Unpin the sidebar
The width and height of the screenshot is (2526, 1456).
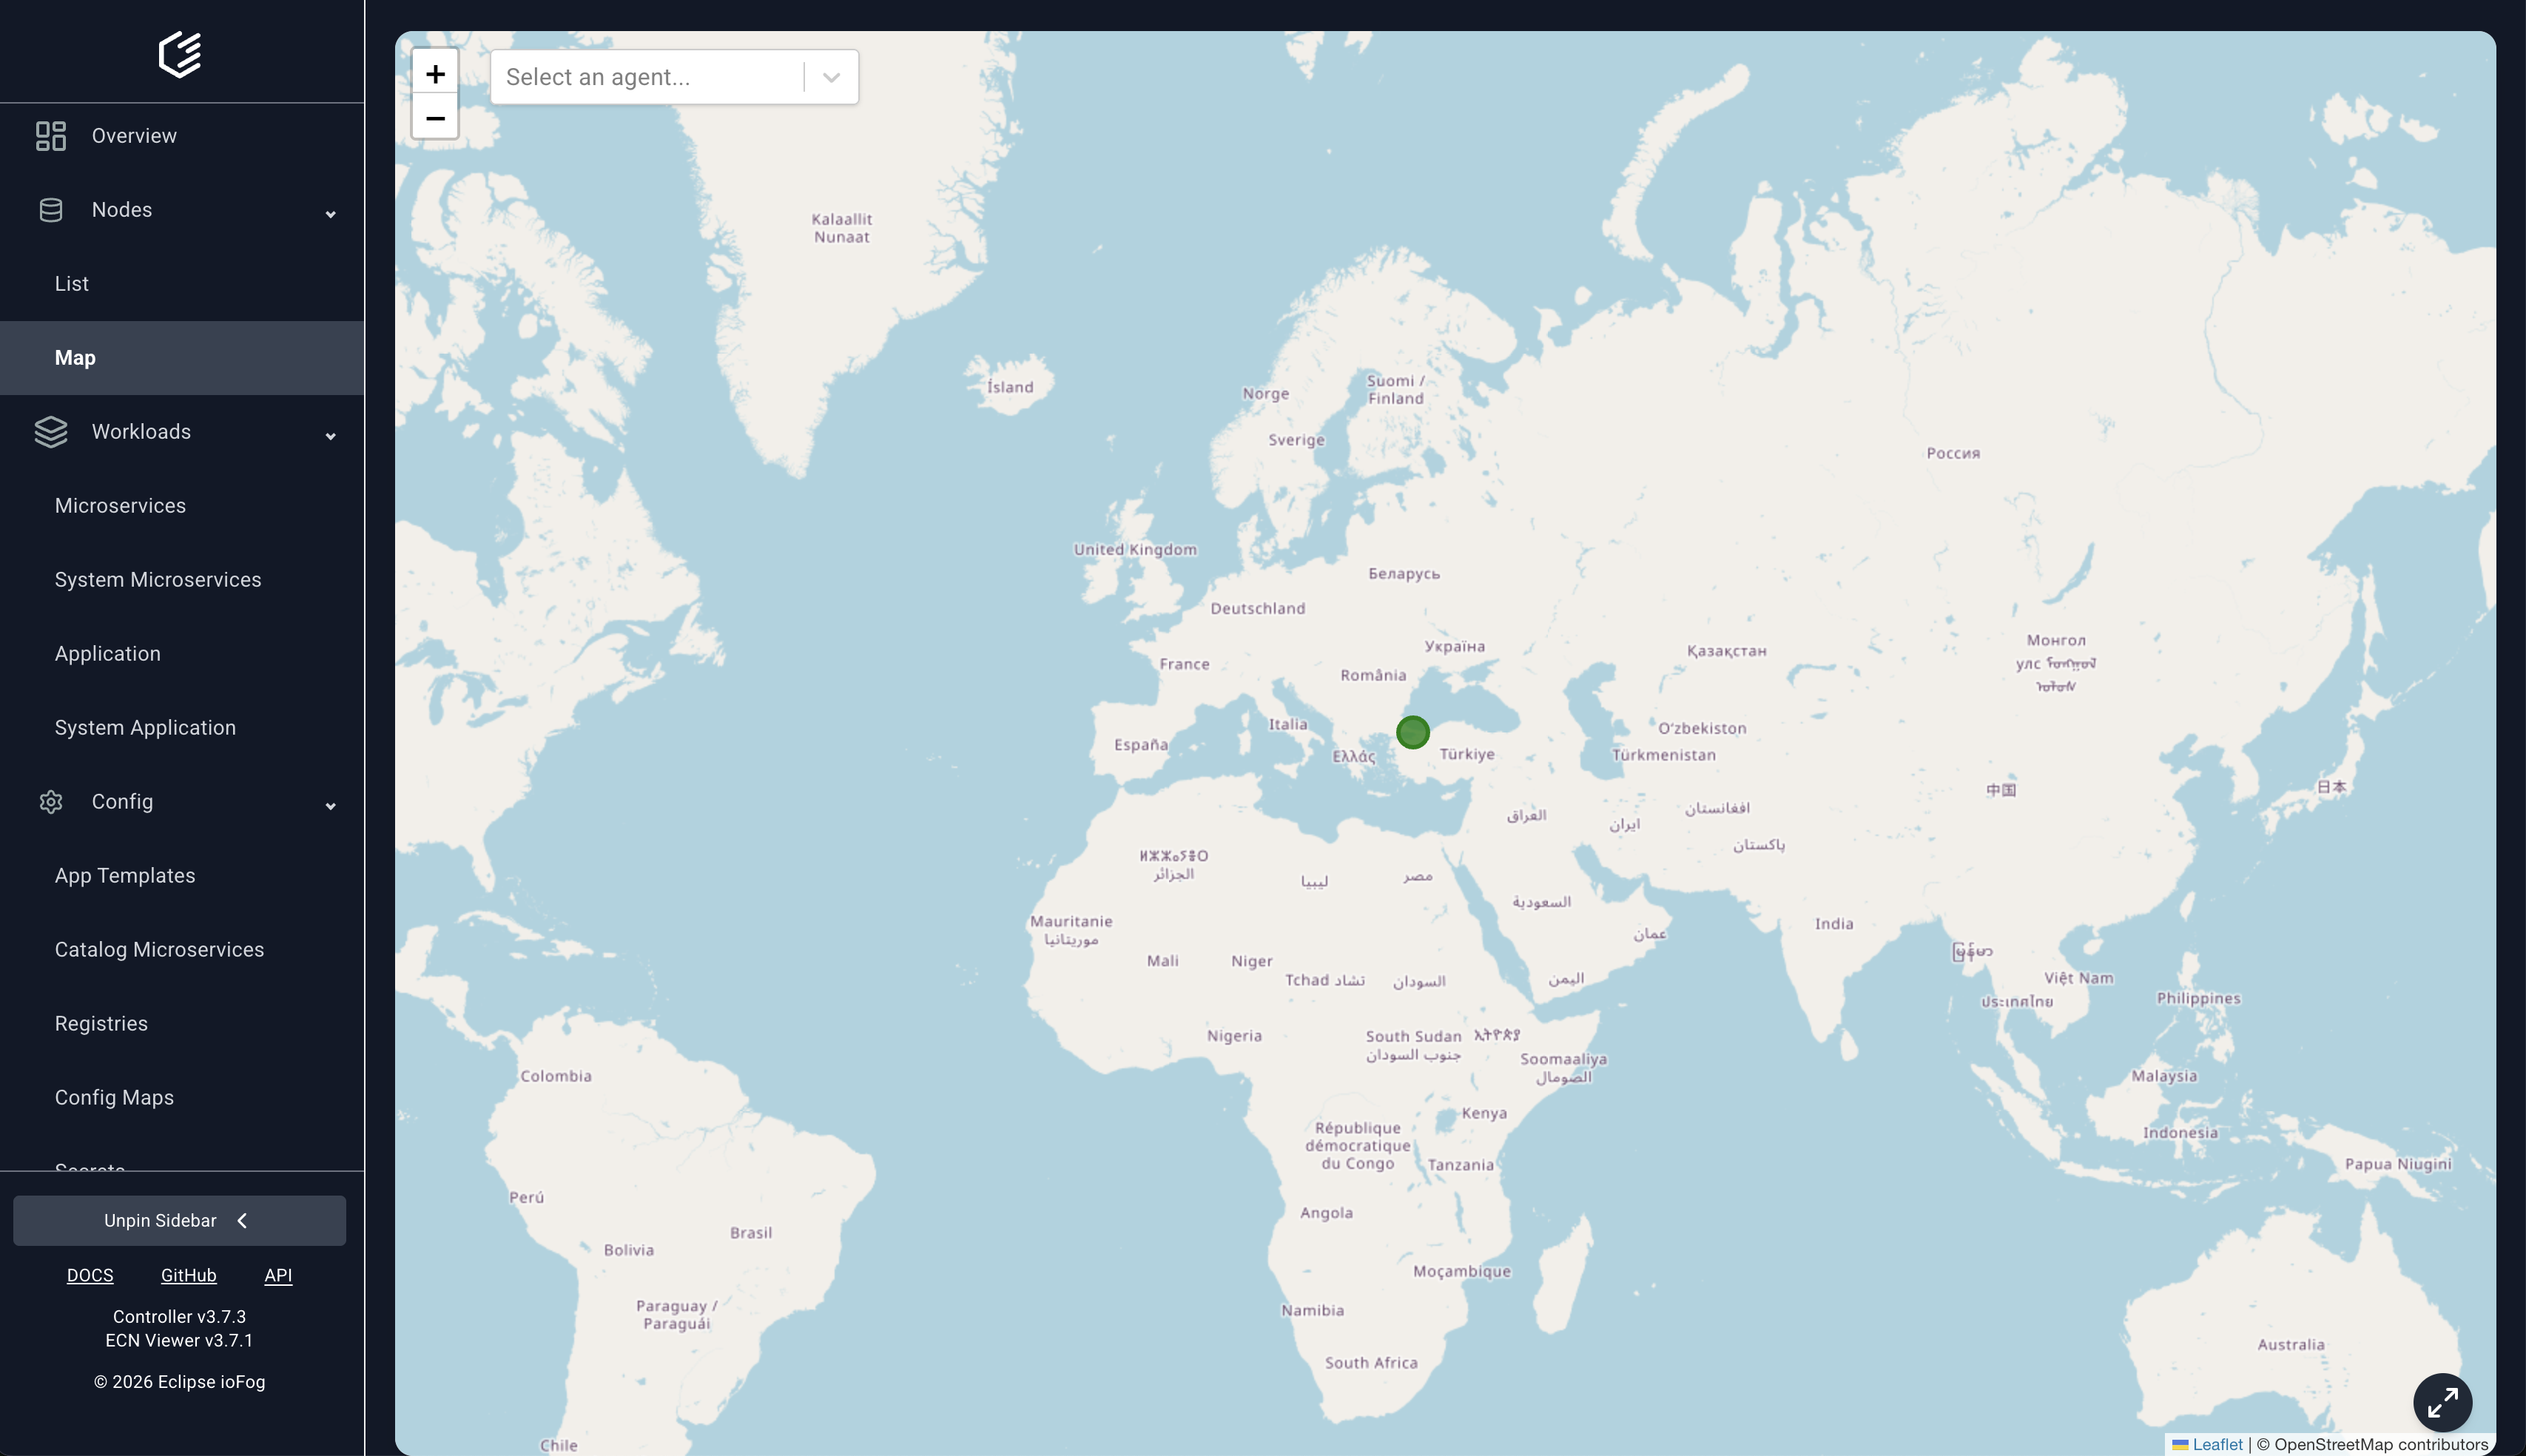[180, 1220]
